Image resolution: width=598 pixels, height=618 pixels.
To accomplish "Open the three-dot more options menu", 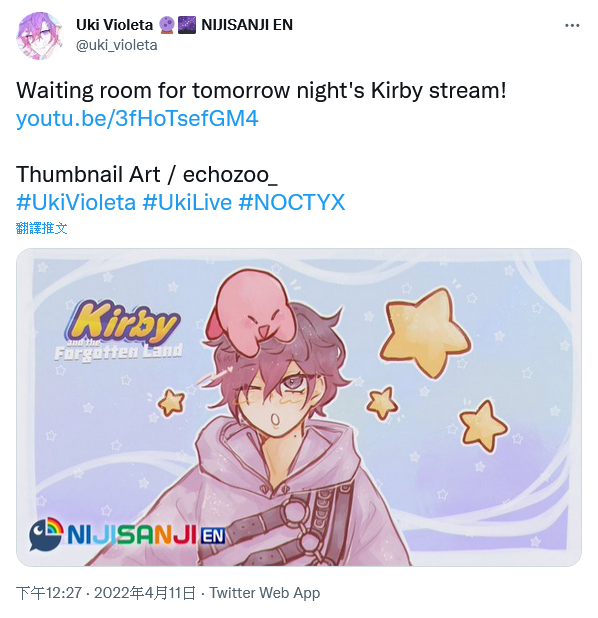I will click(x=572, y=26).
